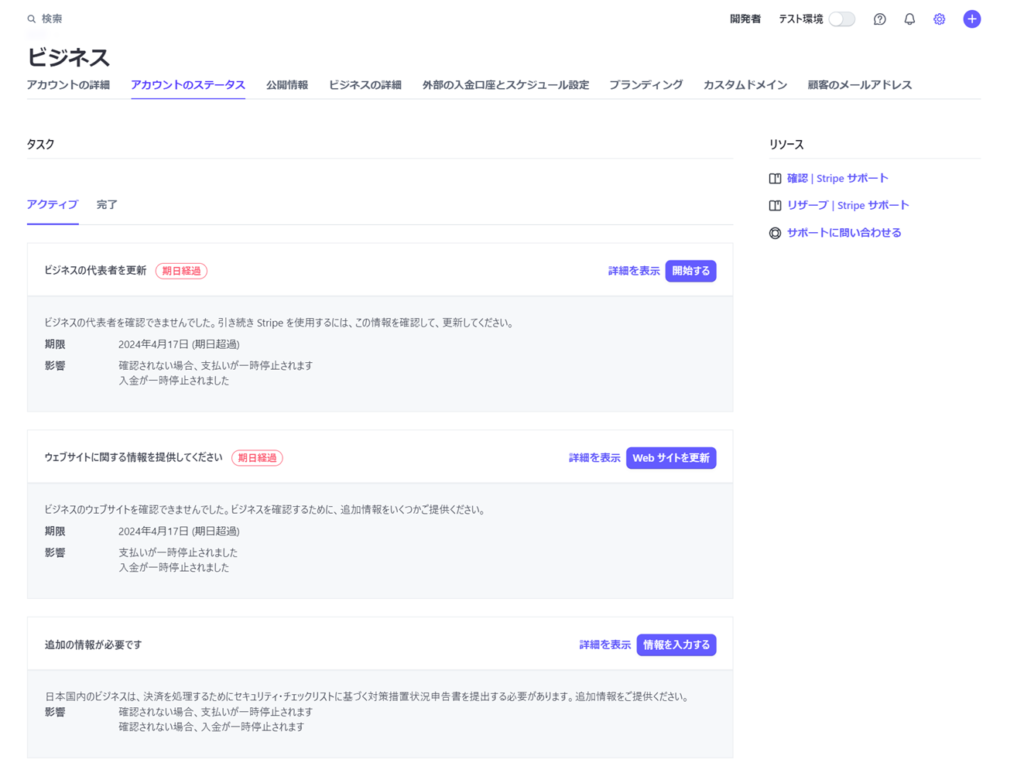This screenshot has width=1024, height=766.
Task: Switch to アカウントの詳細 tab
Action: [x=69, y=85]
